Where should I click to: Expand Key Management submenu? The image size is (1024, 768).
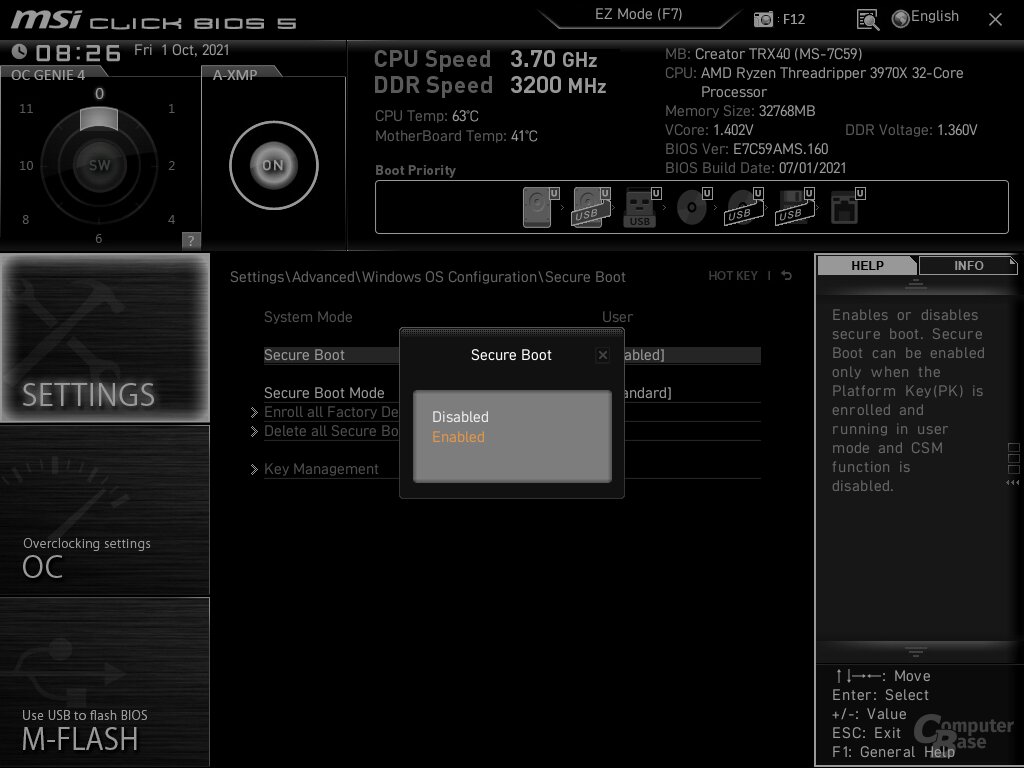tap(505, 469)
